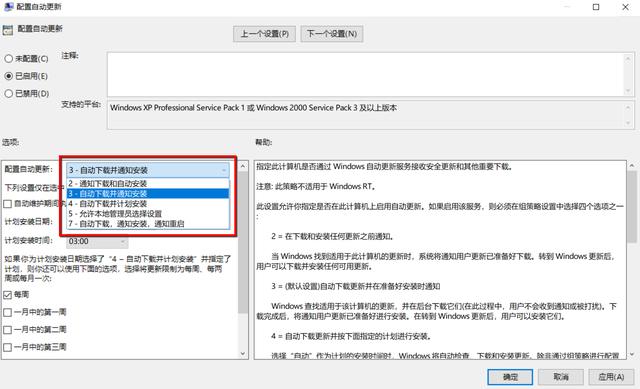Click the help line '4 = 自动下载更新并按下面指定的计划进行安装'
The height and width of the screenshot is (389, 640).
point(351,336)
